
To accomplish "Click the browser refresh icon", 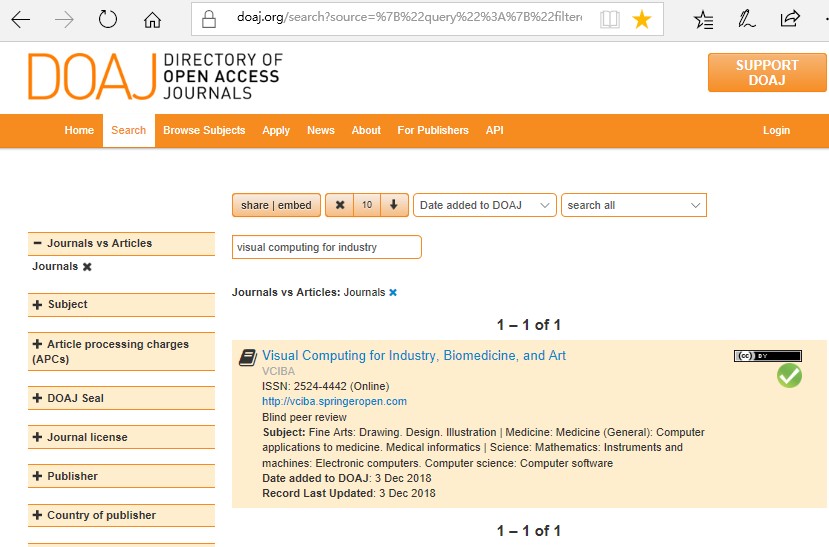I will [108, 19].
